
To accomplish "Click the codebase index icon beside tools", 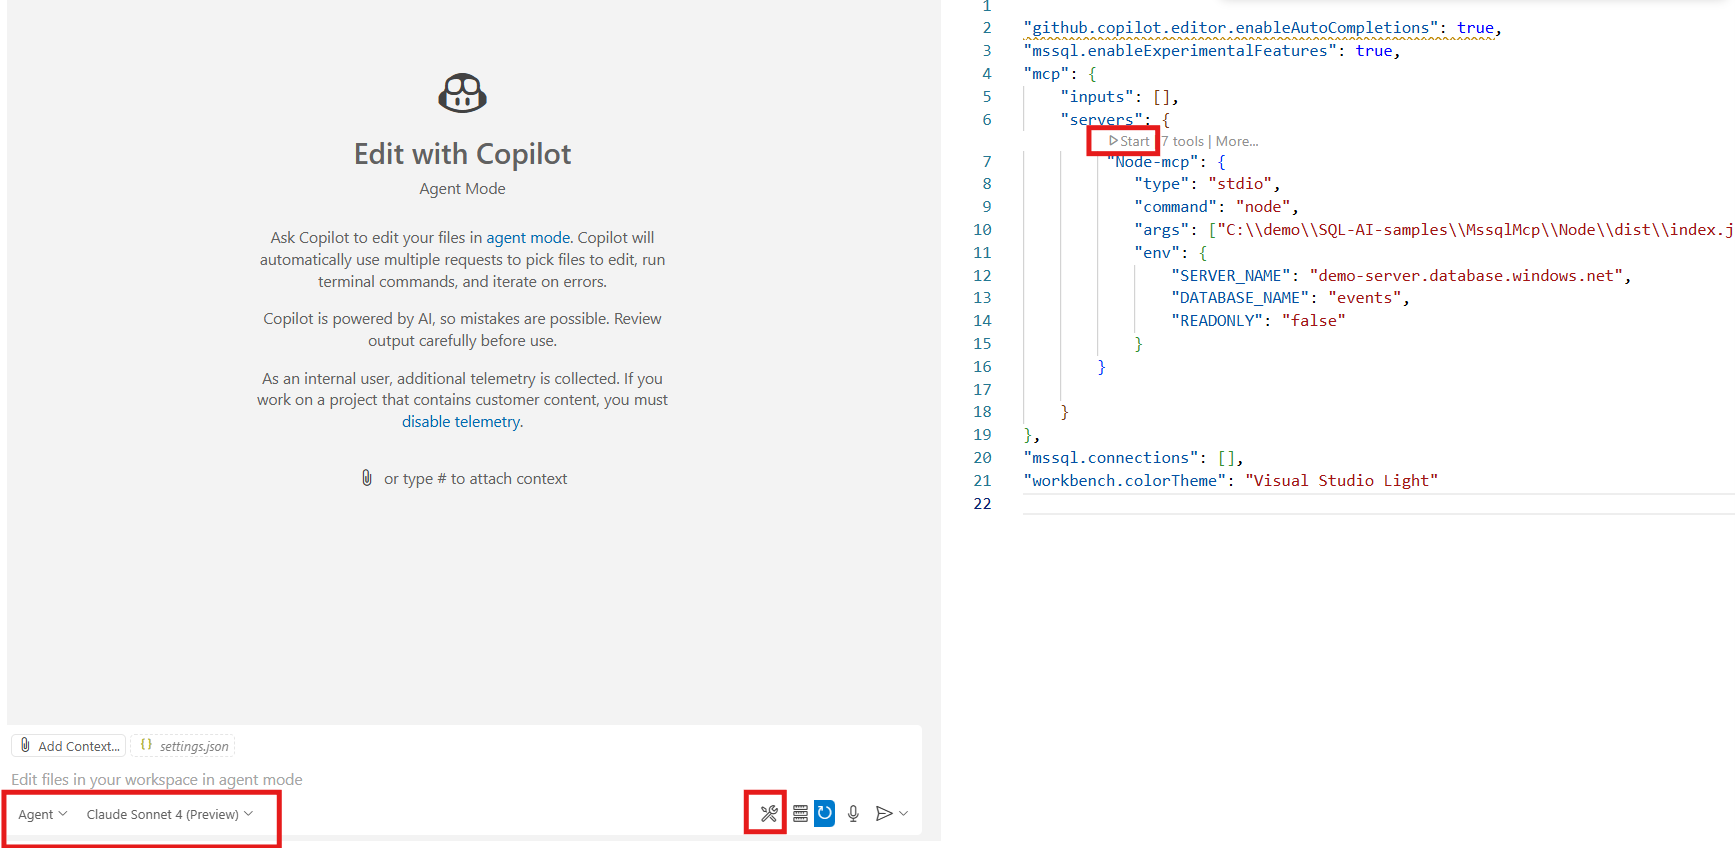I will [x=800, y=813].
